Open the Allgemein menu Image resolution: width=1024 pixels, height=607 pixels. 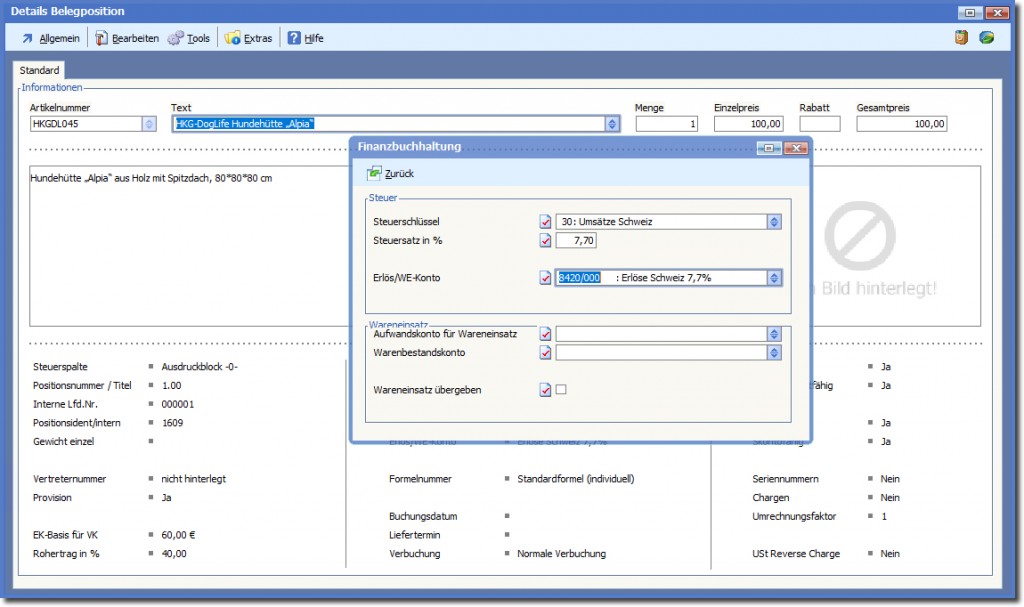point(51,38)
